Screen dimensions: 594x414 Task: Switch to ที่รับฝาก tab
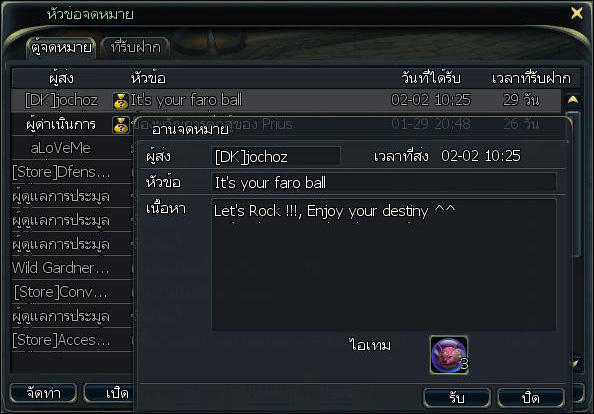(x=135, y=48)
